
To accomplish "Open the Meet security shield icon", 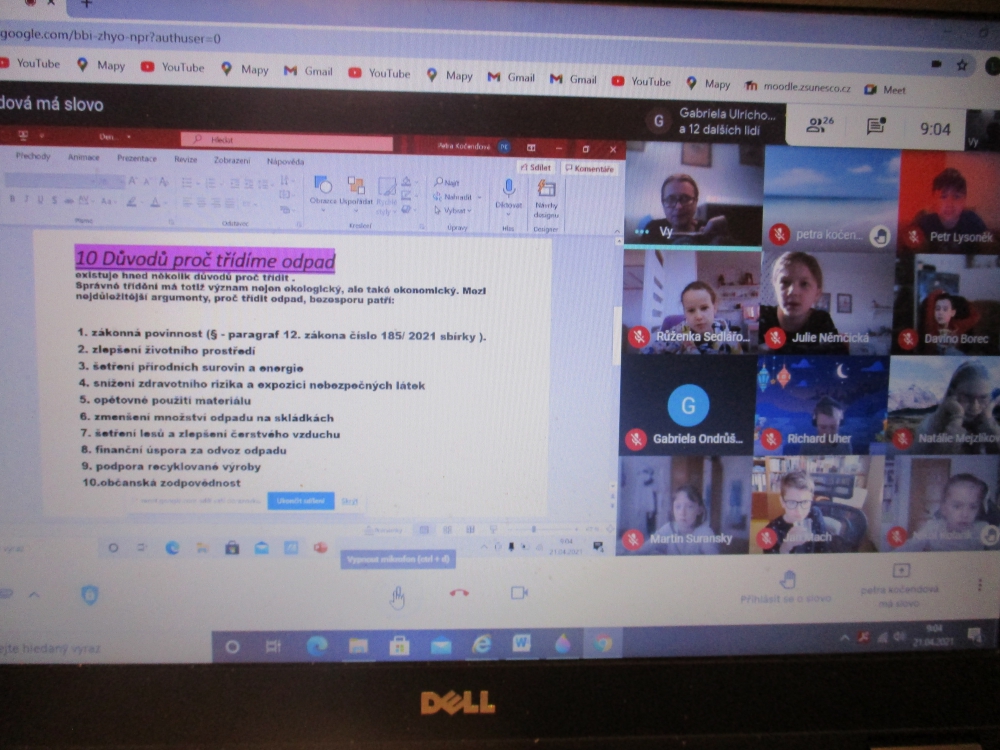I will (x=89, y=595).
